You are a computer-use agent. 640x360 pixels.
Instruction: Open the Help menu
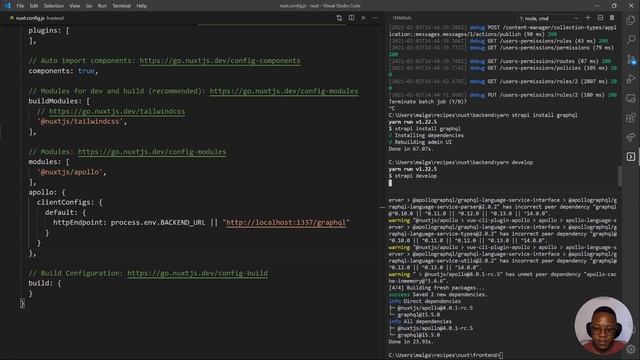coord(141,6)
